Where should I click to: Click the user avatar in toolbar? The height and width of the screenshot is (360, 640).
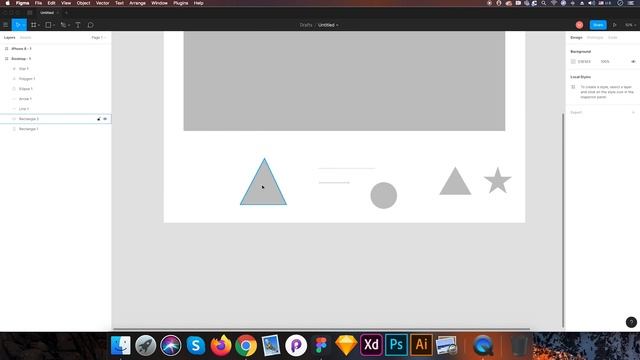coord(579,25)
